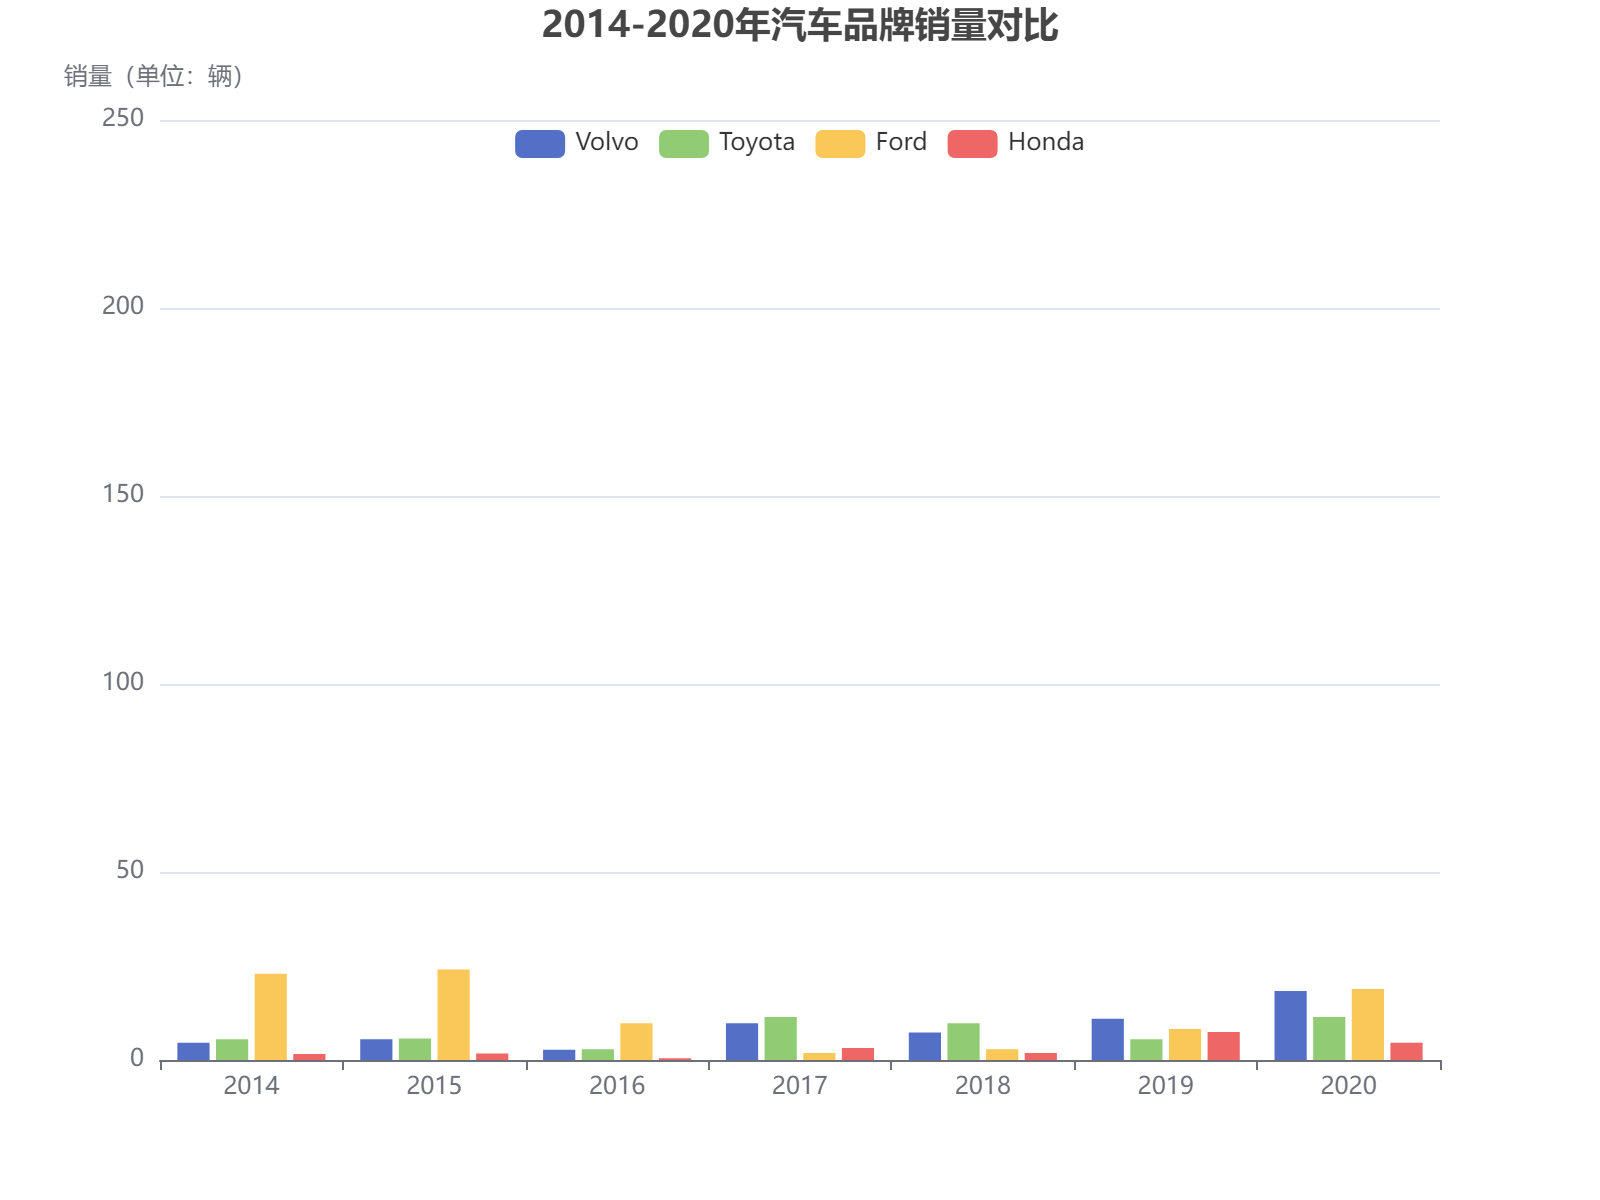
Task: Click the 2014 x-axis label
Action: coord(251,1086)
